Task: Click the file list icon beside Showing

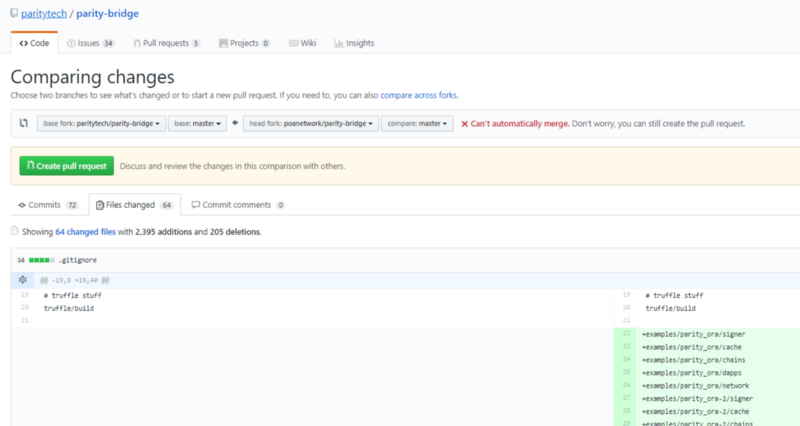Action: [14, 231]
